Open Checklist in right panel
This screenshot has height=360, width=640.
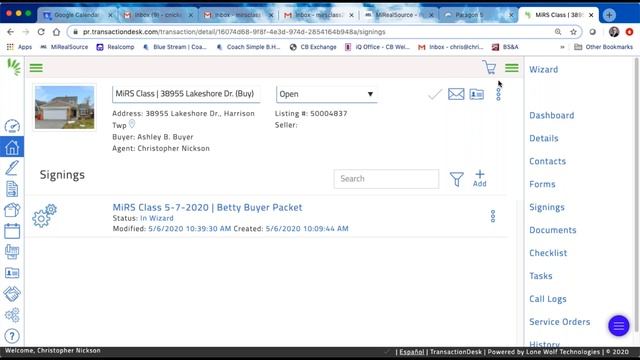[548, 253]
